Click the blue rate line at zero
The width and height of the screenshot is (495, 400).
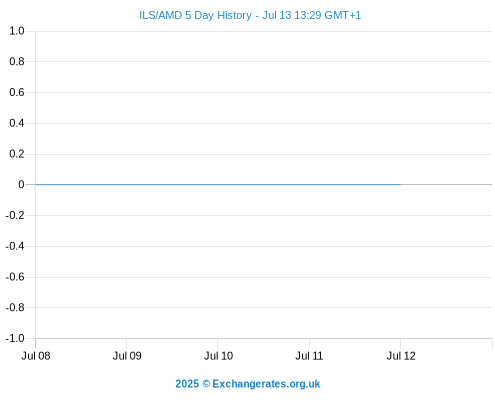[218, 184]
